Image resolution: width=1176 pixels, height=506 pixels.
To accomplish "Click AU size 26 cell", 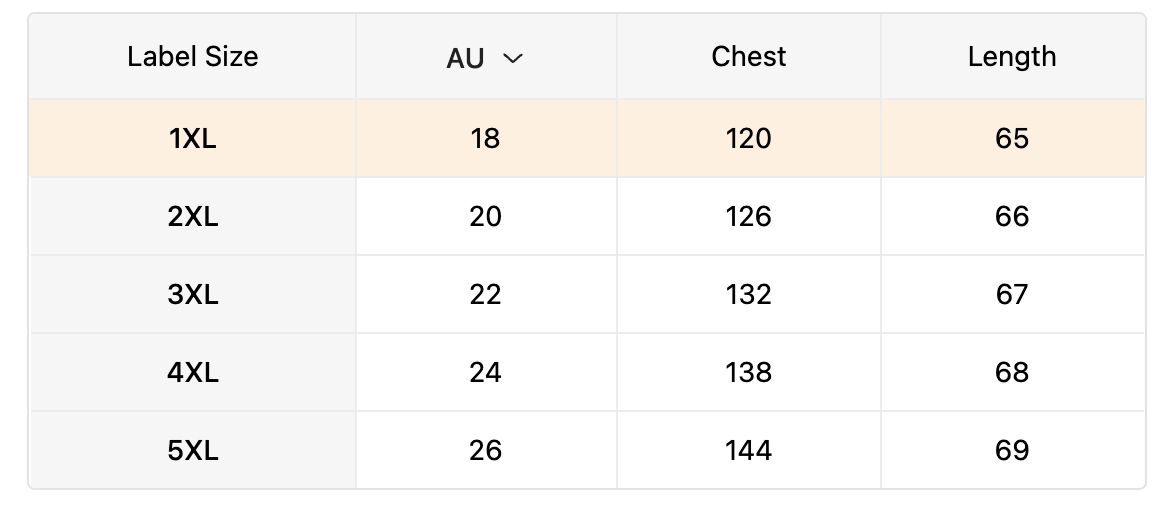I will tap(485, 450).
